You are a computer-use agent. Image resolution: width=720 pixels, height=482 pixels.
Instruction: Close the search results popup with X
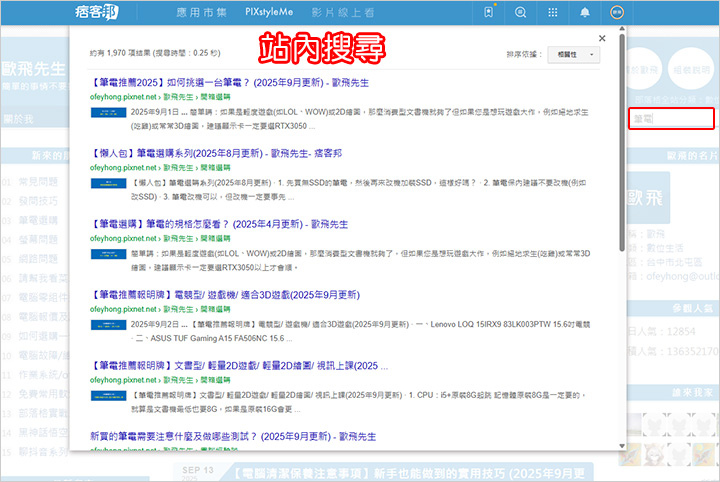click(x=602, y=38)
